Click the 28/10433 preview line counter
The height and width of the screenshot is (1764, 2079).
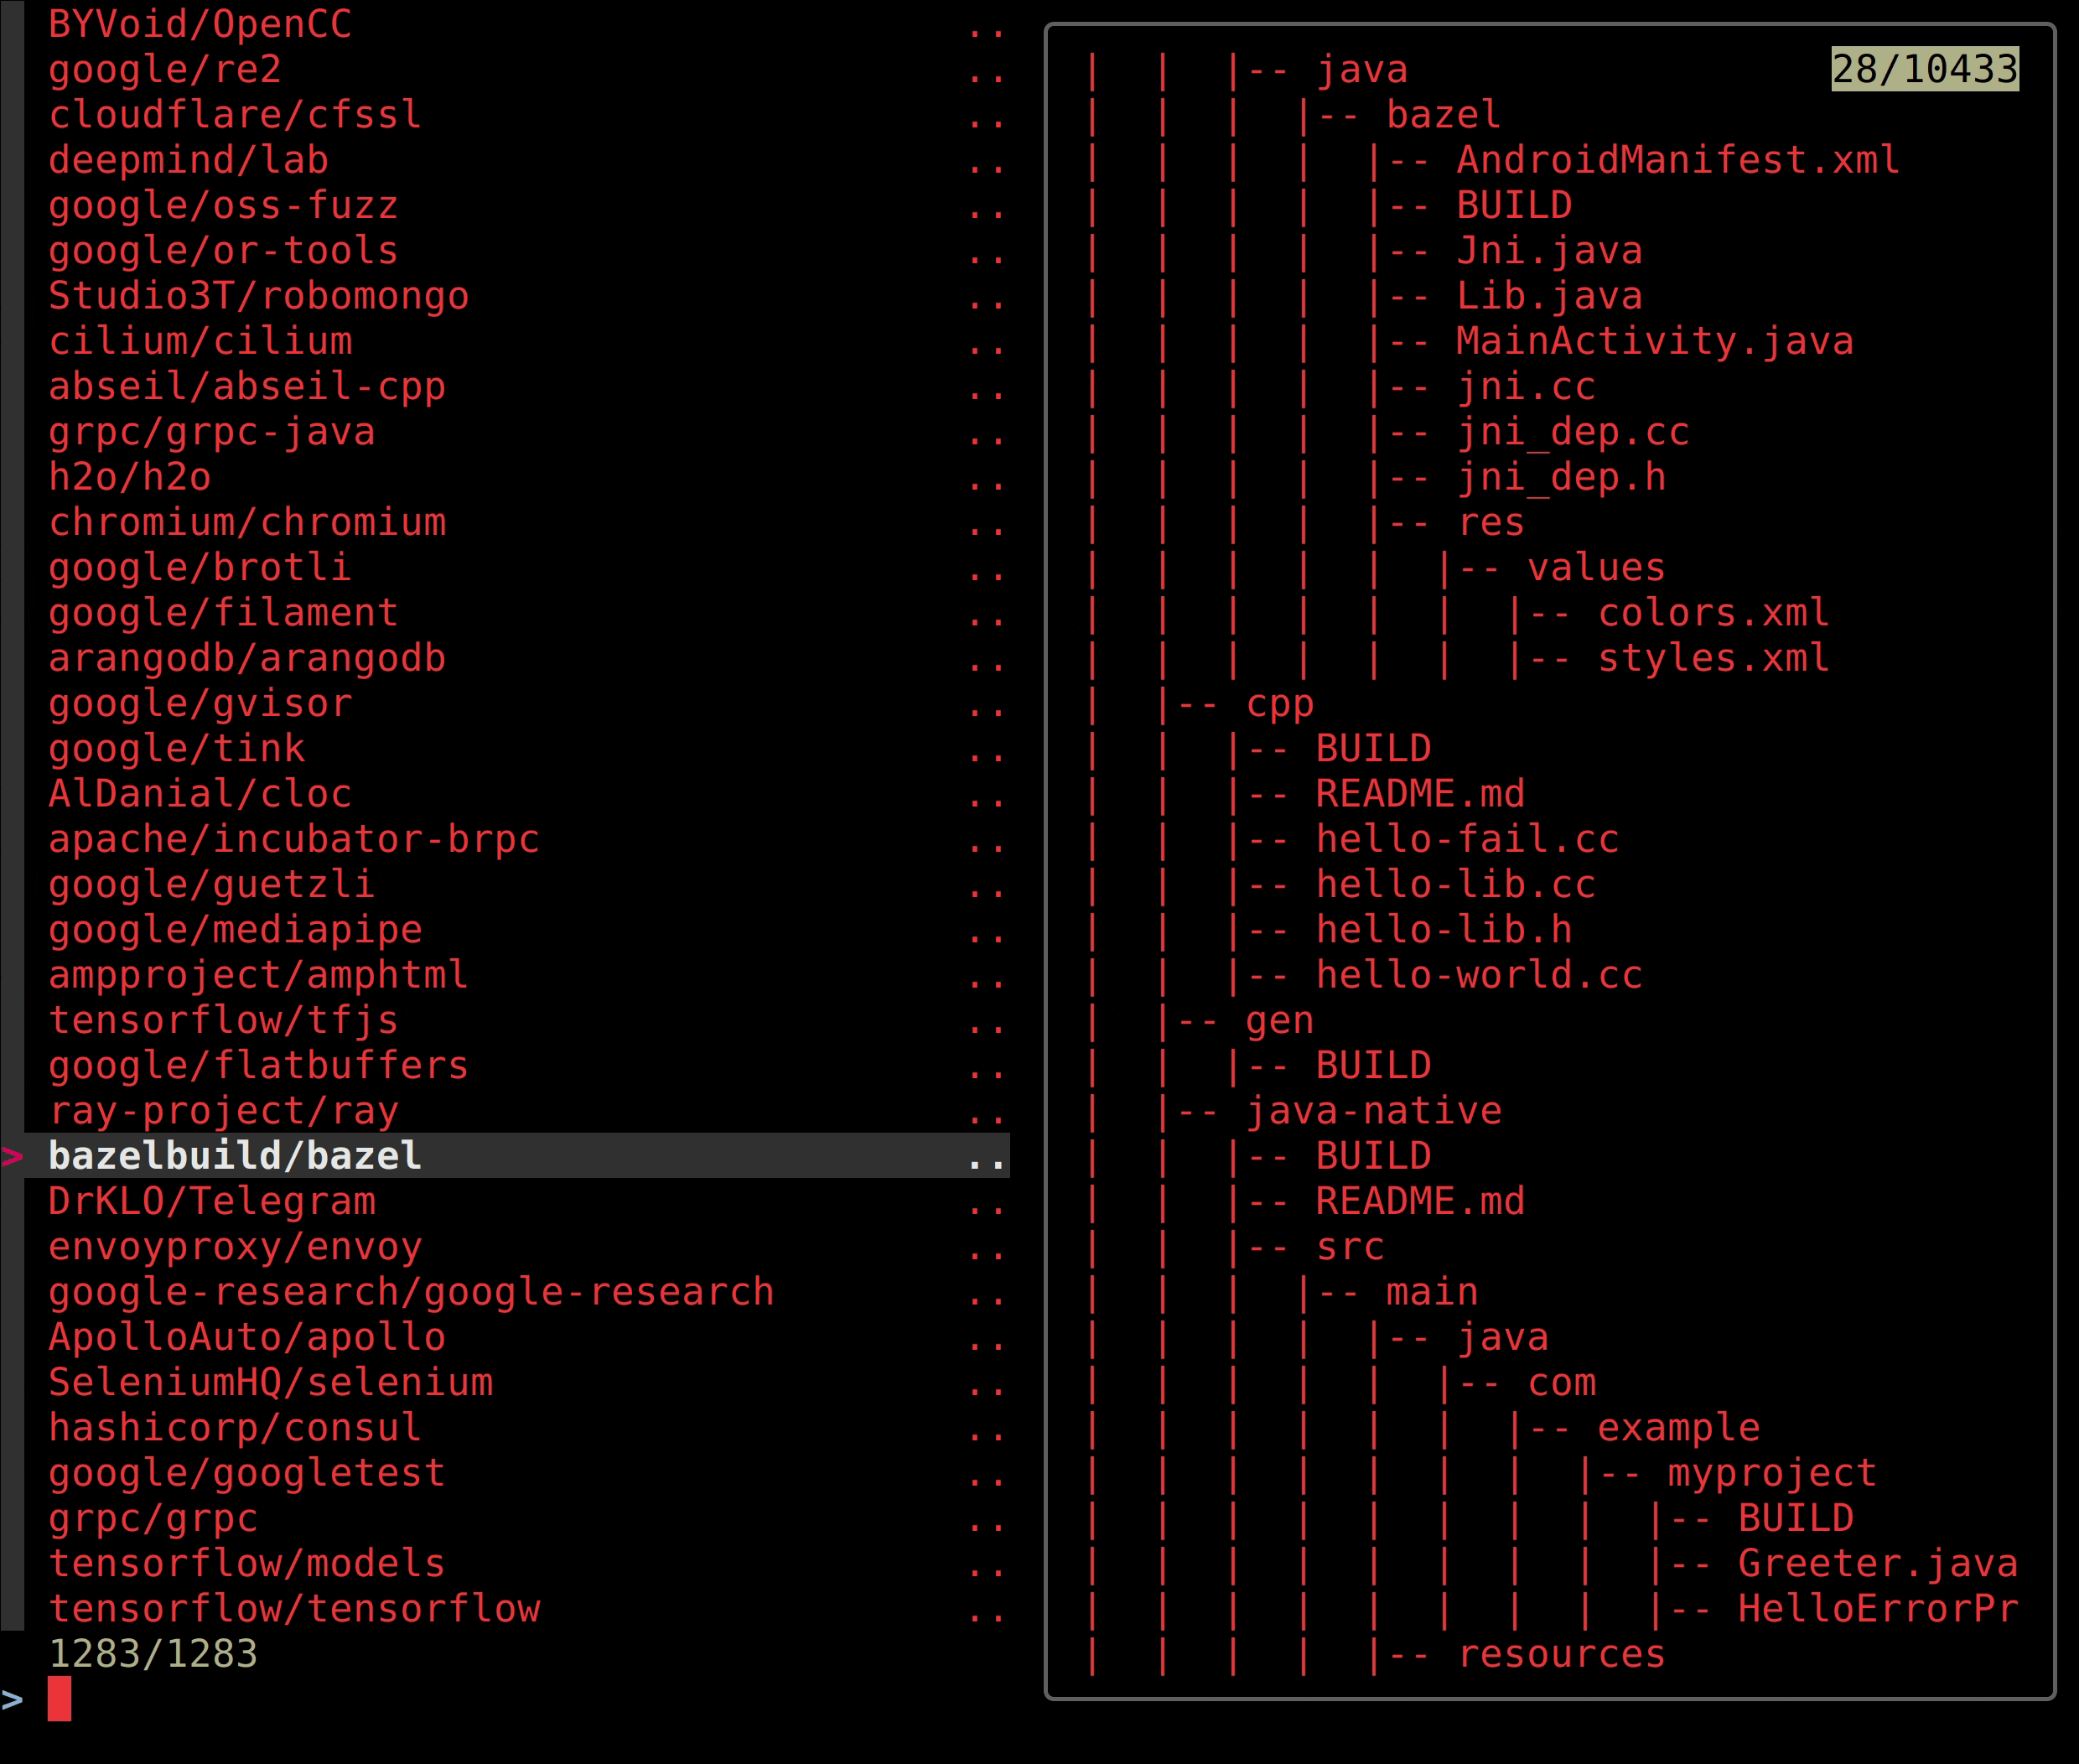pyautogui.click(x=1924, y=69)
